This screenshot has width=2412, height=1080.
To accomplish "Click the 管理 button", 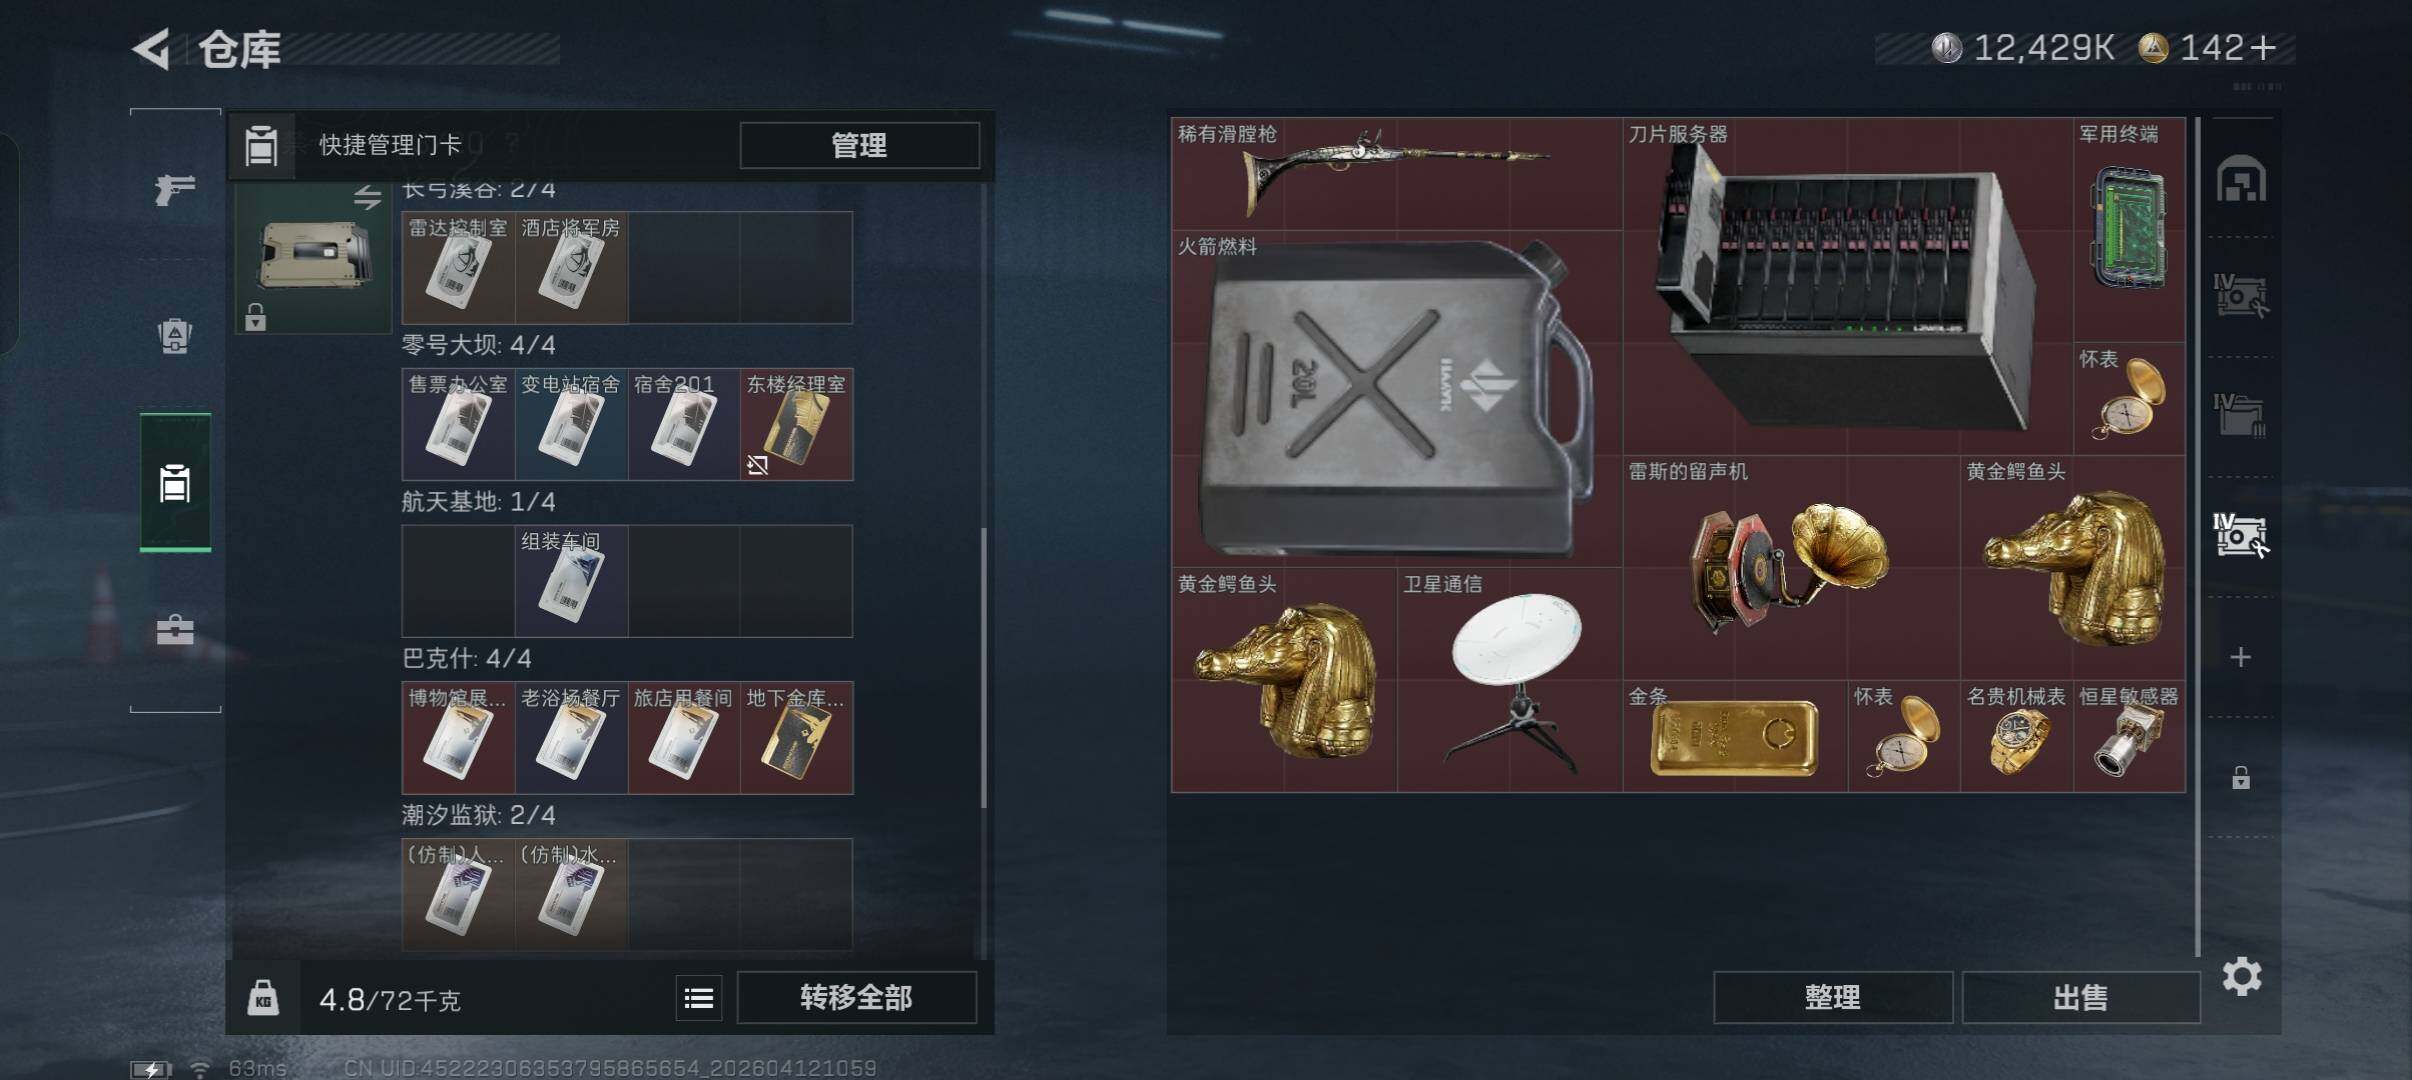I will click(x=859, y=146).
